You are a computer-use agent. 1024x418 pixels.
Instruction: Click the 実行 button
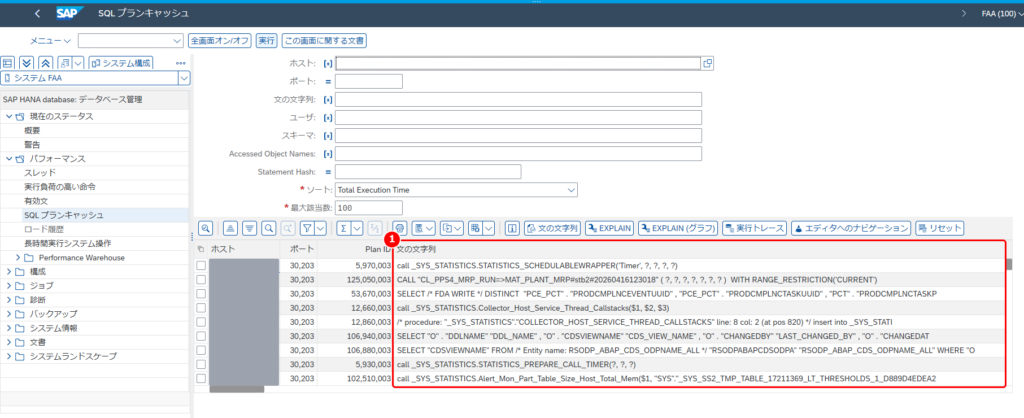click(266, 40)
